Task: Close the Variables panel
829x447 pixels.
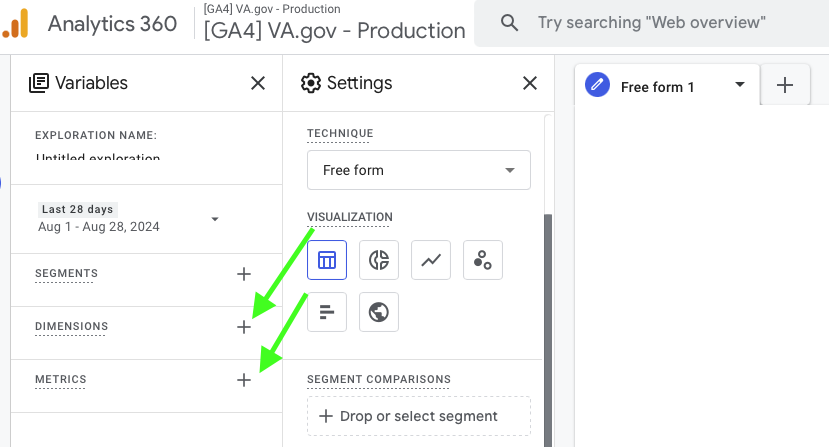Action: tap(258, 83)
